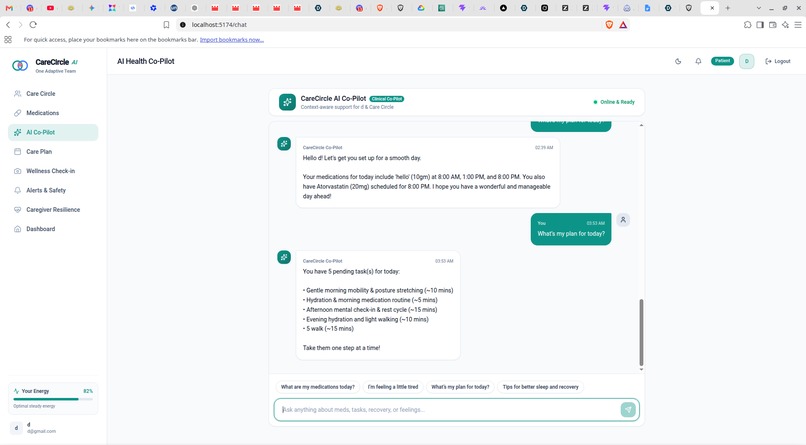Viewport: 806px width, 445px height.
Task: Click the chat scrollbar thumb
Action: coord(641,332)
